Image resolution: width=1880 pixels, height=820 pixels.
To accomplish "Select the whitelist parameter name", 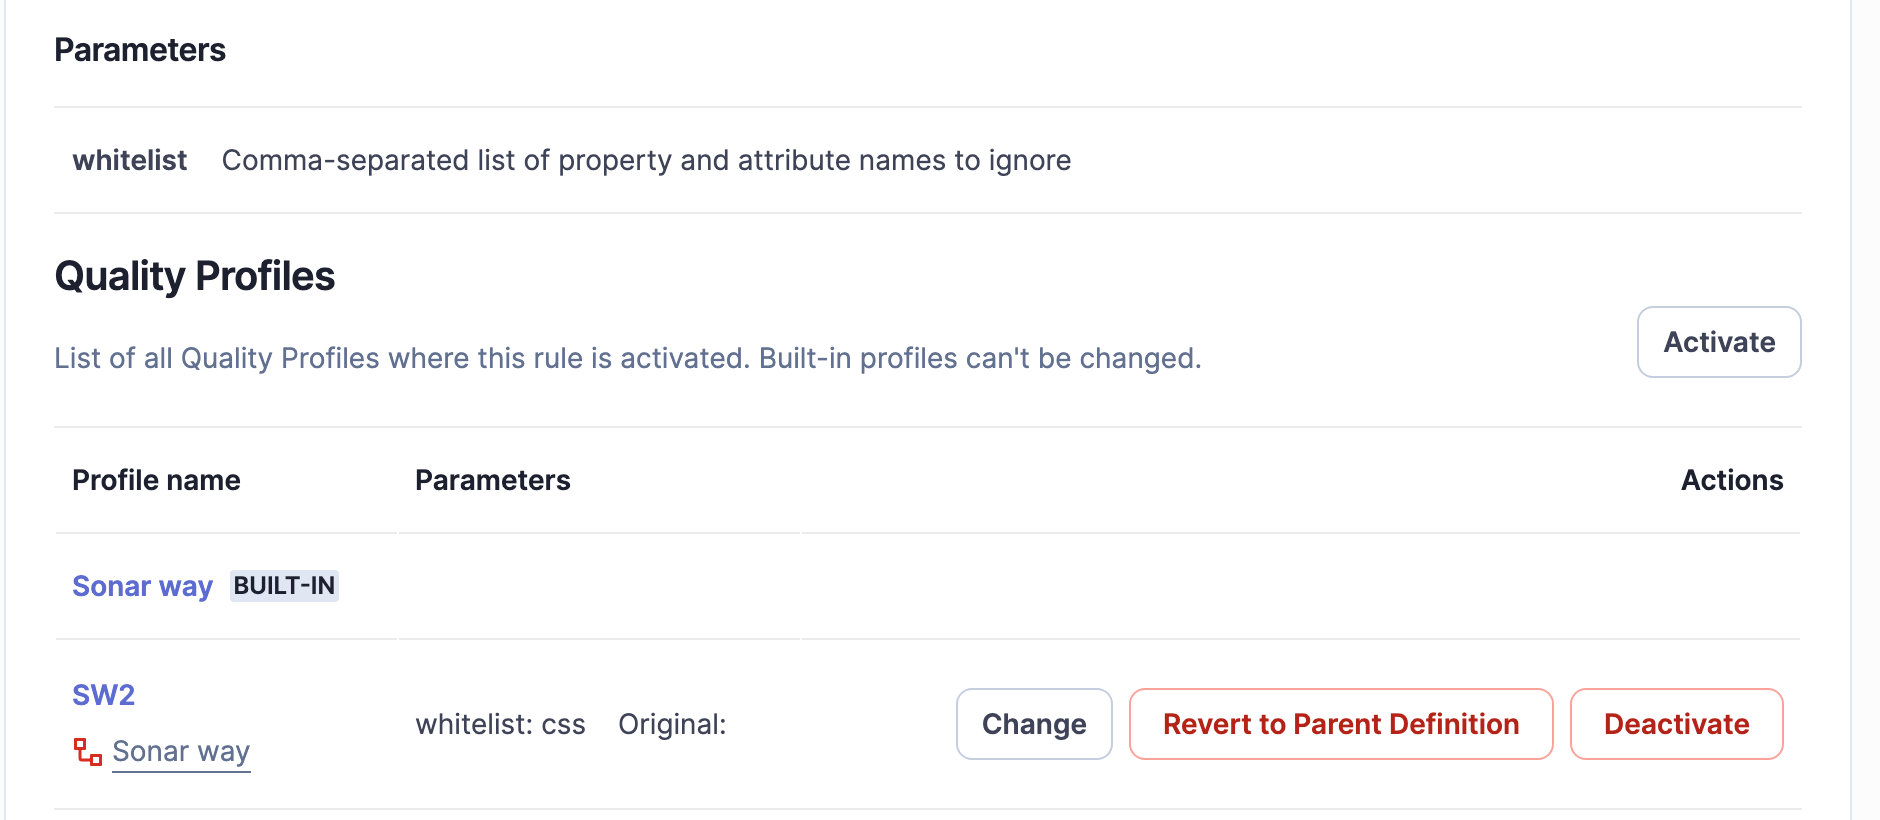I will point(129,160).
